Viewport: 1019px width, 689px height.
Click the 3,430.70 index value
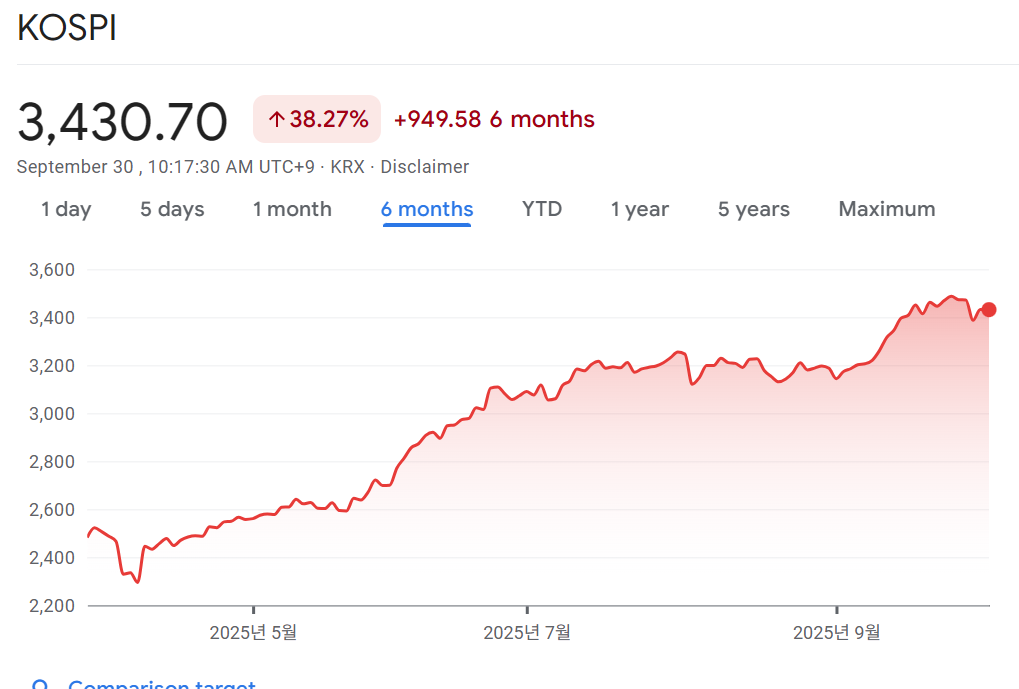(x=123, y=122)
